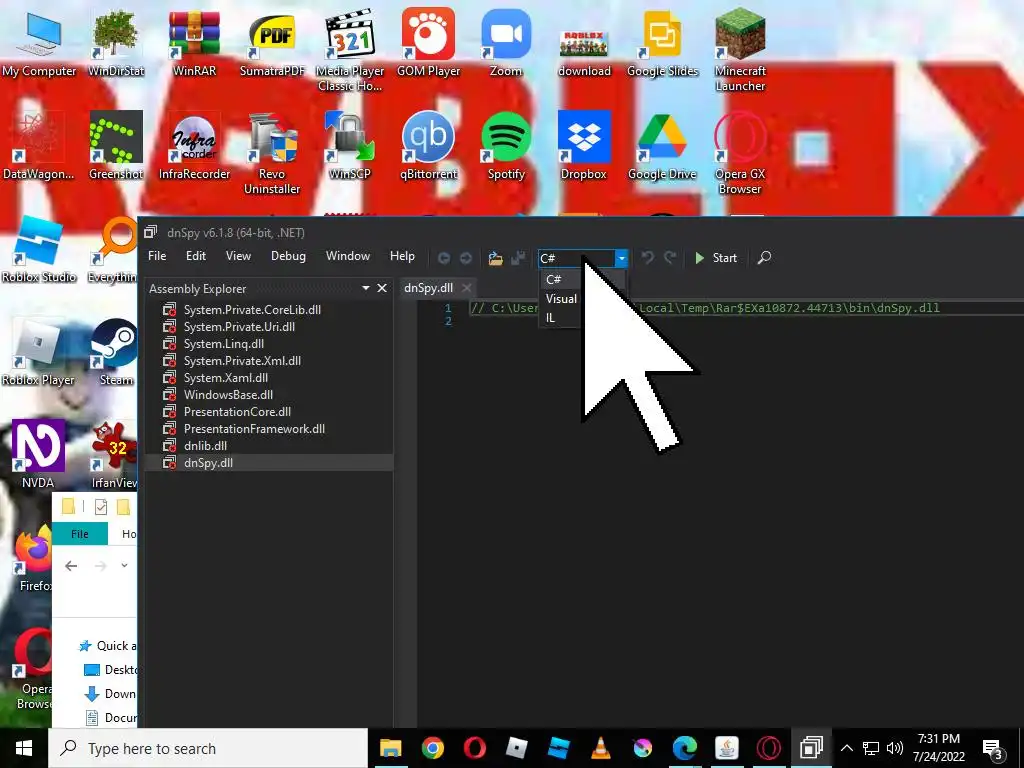1024x768 pixels.
Task: Open the File menu in dnSpy
Action: tap(157, 256)
